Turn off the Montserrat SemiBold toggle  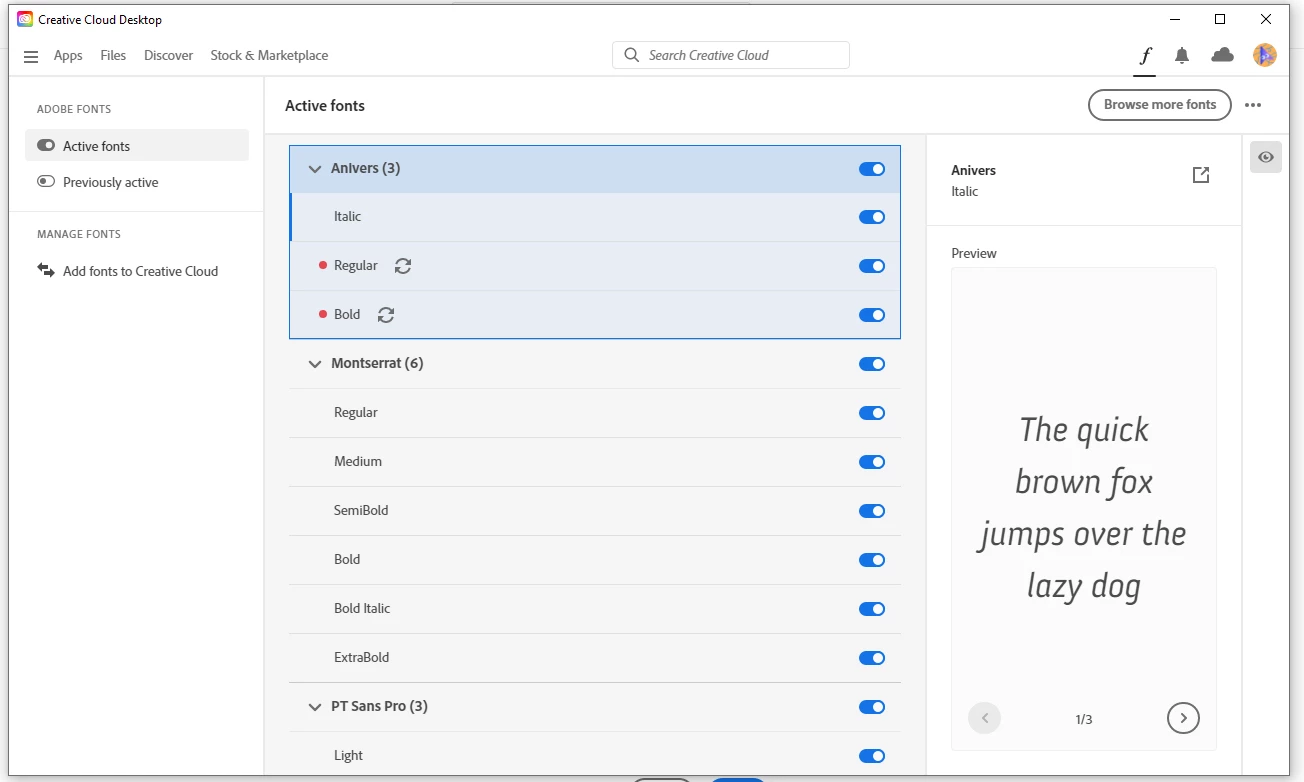pyautogui.click(x=872, y=511)
